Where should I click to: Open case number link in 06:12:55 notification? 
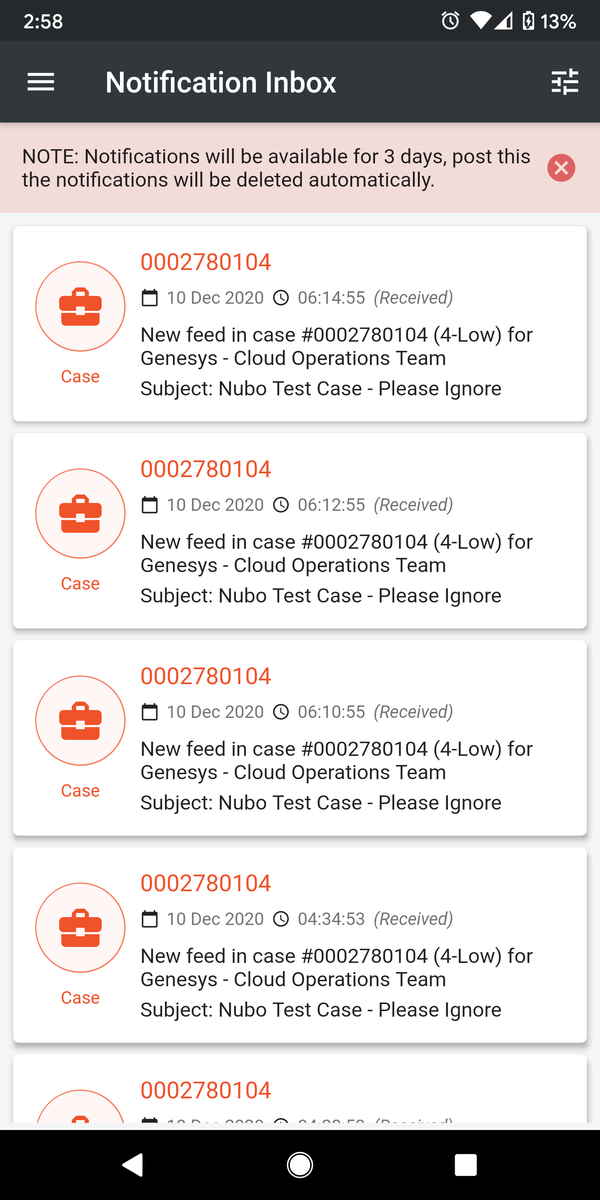pyautogui.click(x=206, y=469)
